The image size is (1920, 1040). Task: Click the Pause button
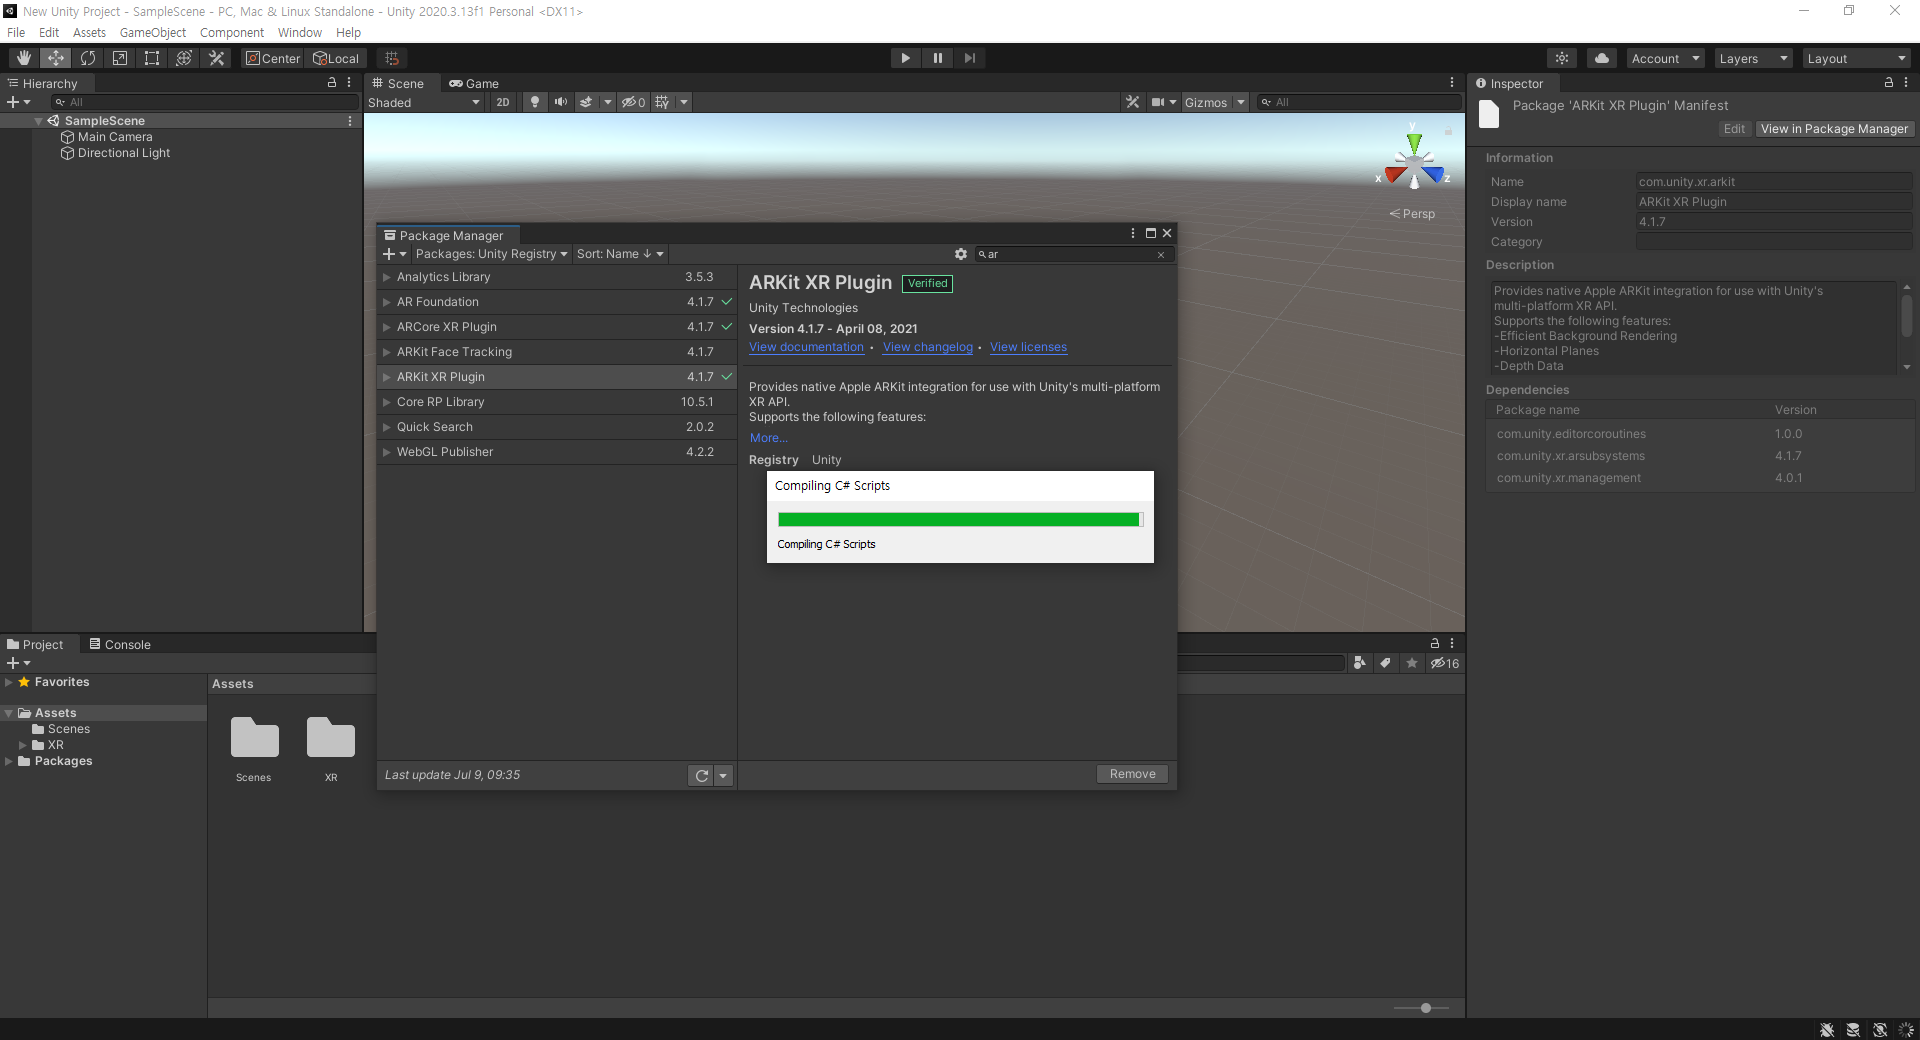(x=937, y=58)
